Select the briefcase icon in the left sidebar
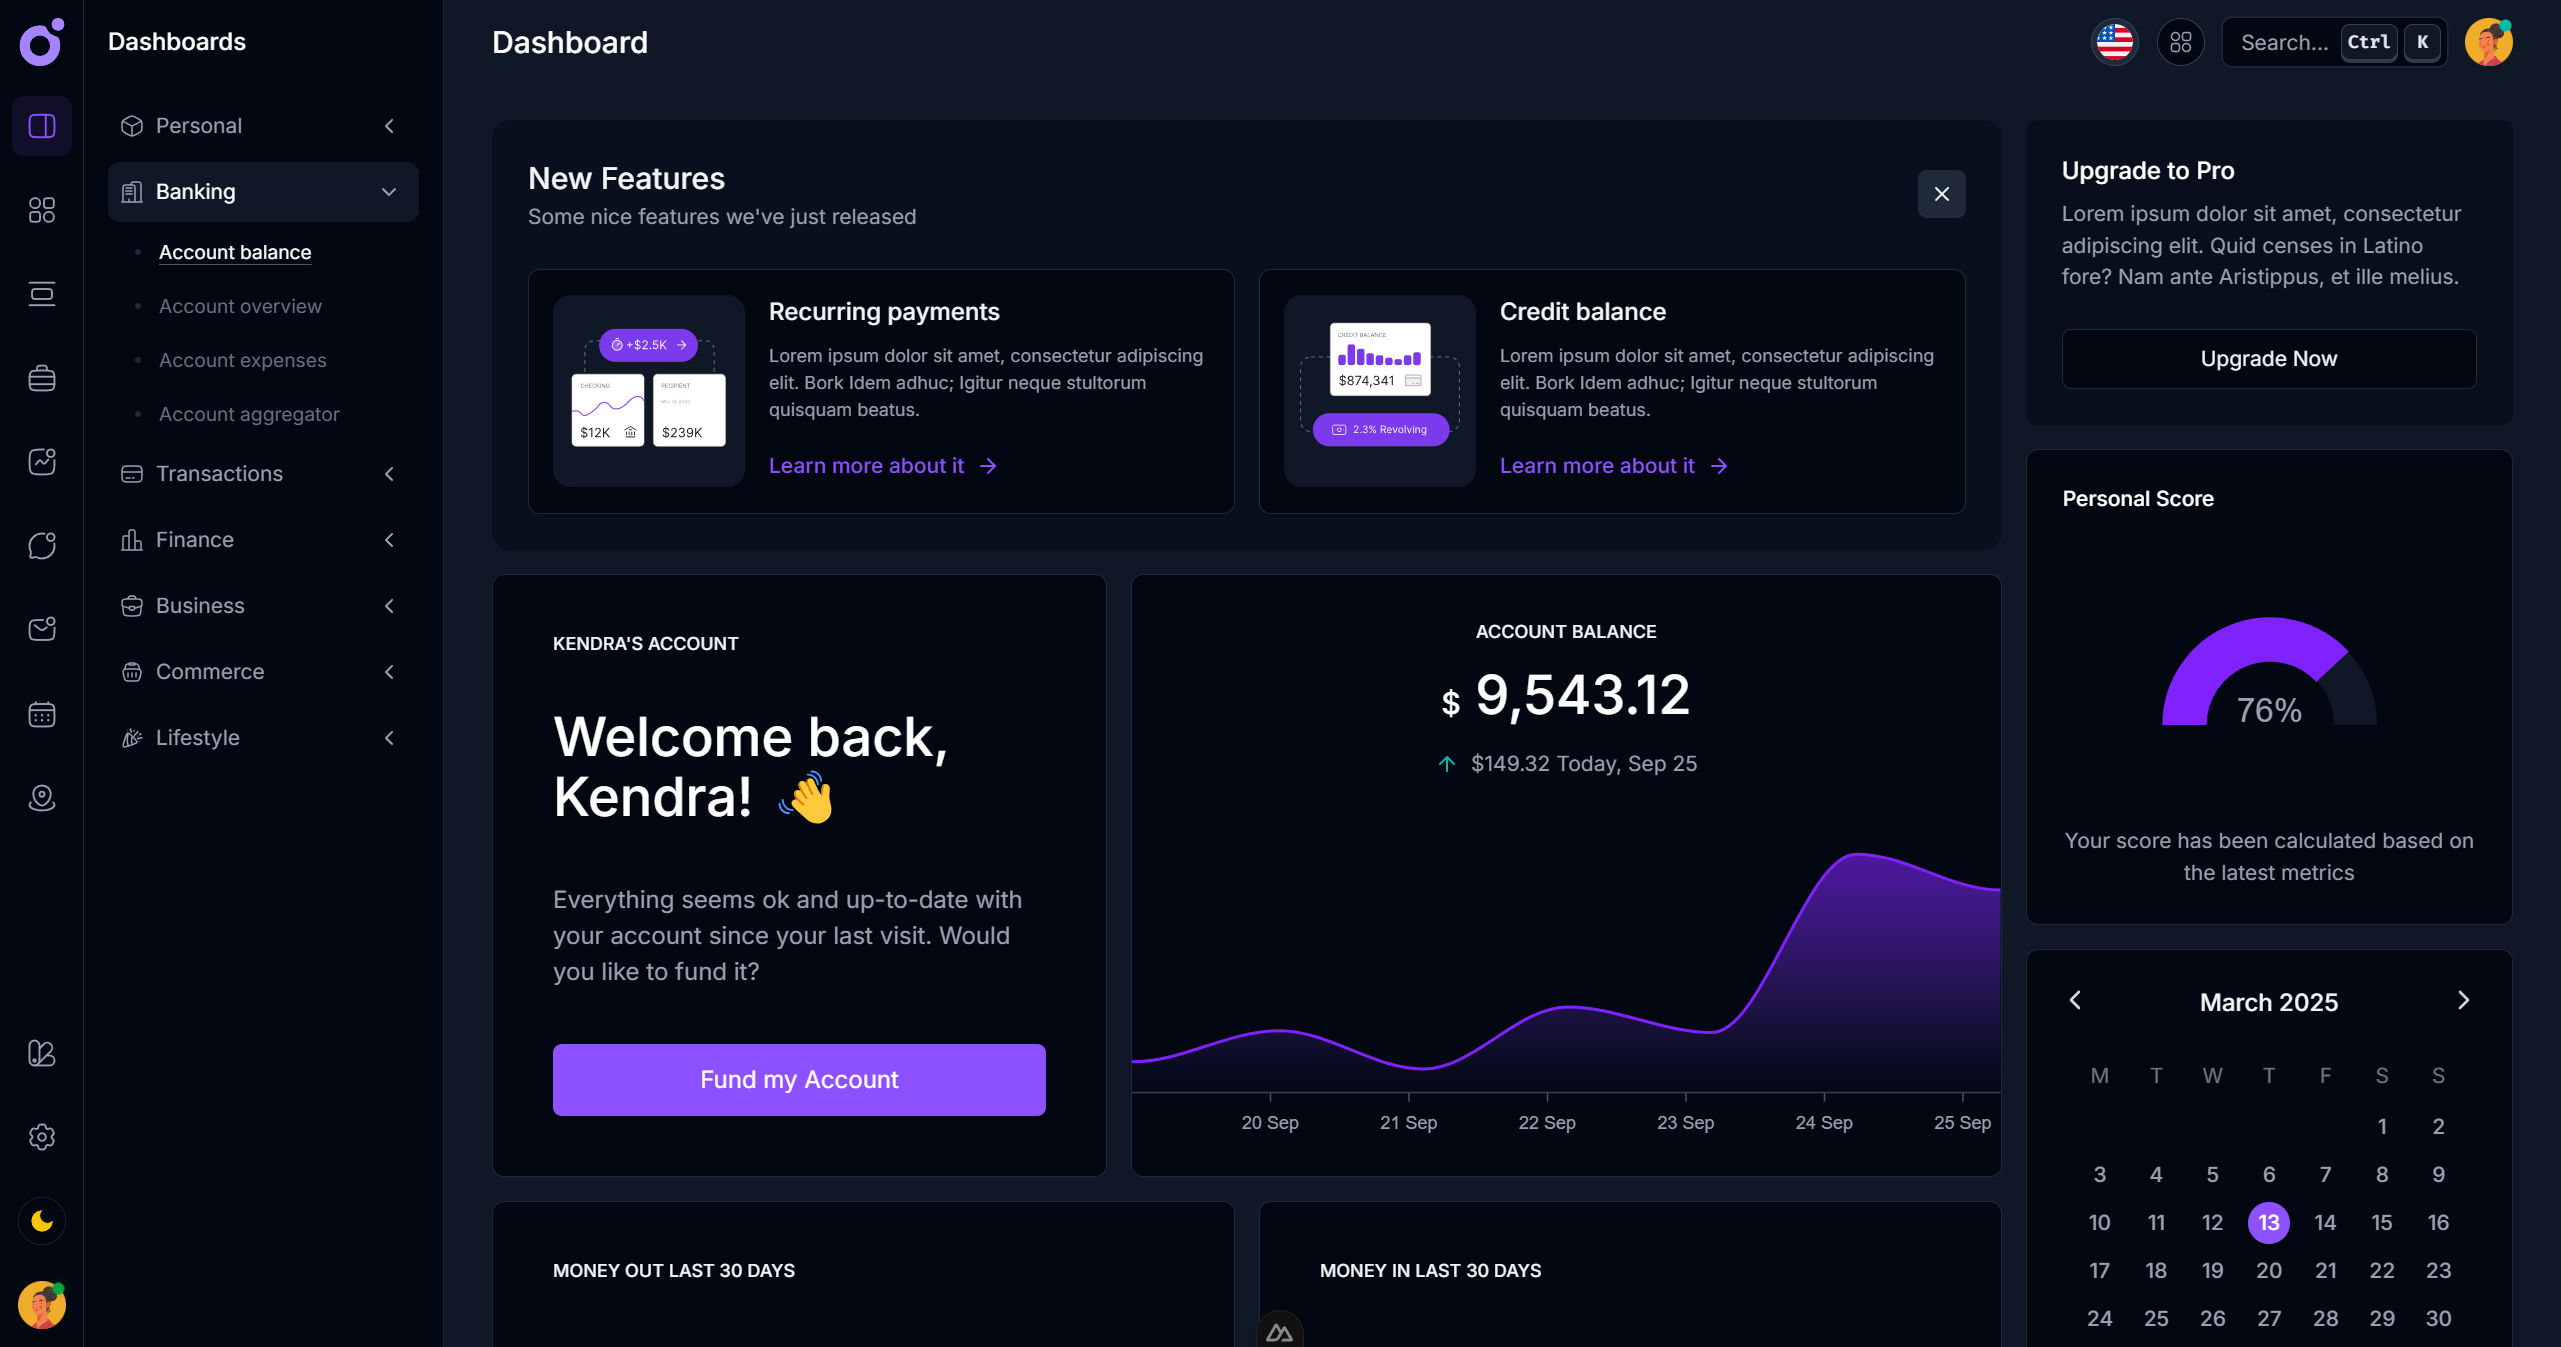This screenshot has height=1347, width=2561. pyautogui.click(x=41, y=377)
